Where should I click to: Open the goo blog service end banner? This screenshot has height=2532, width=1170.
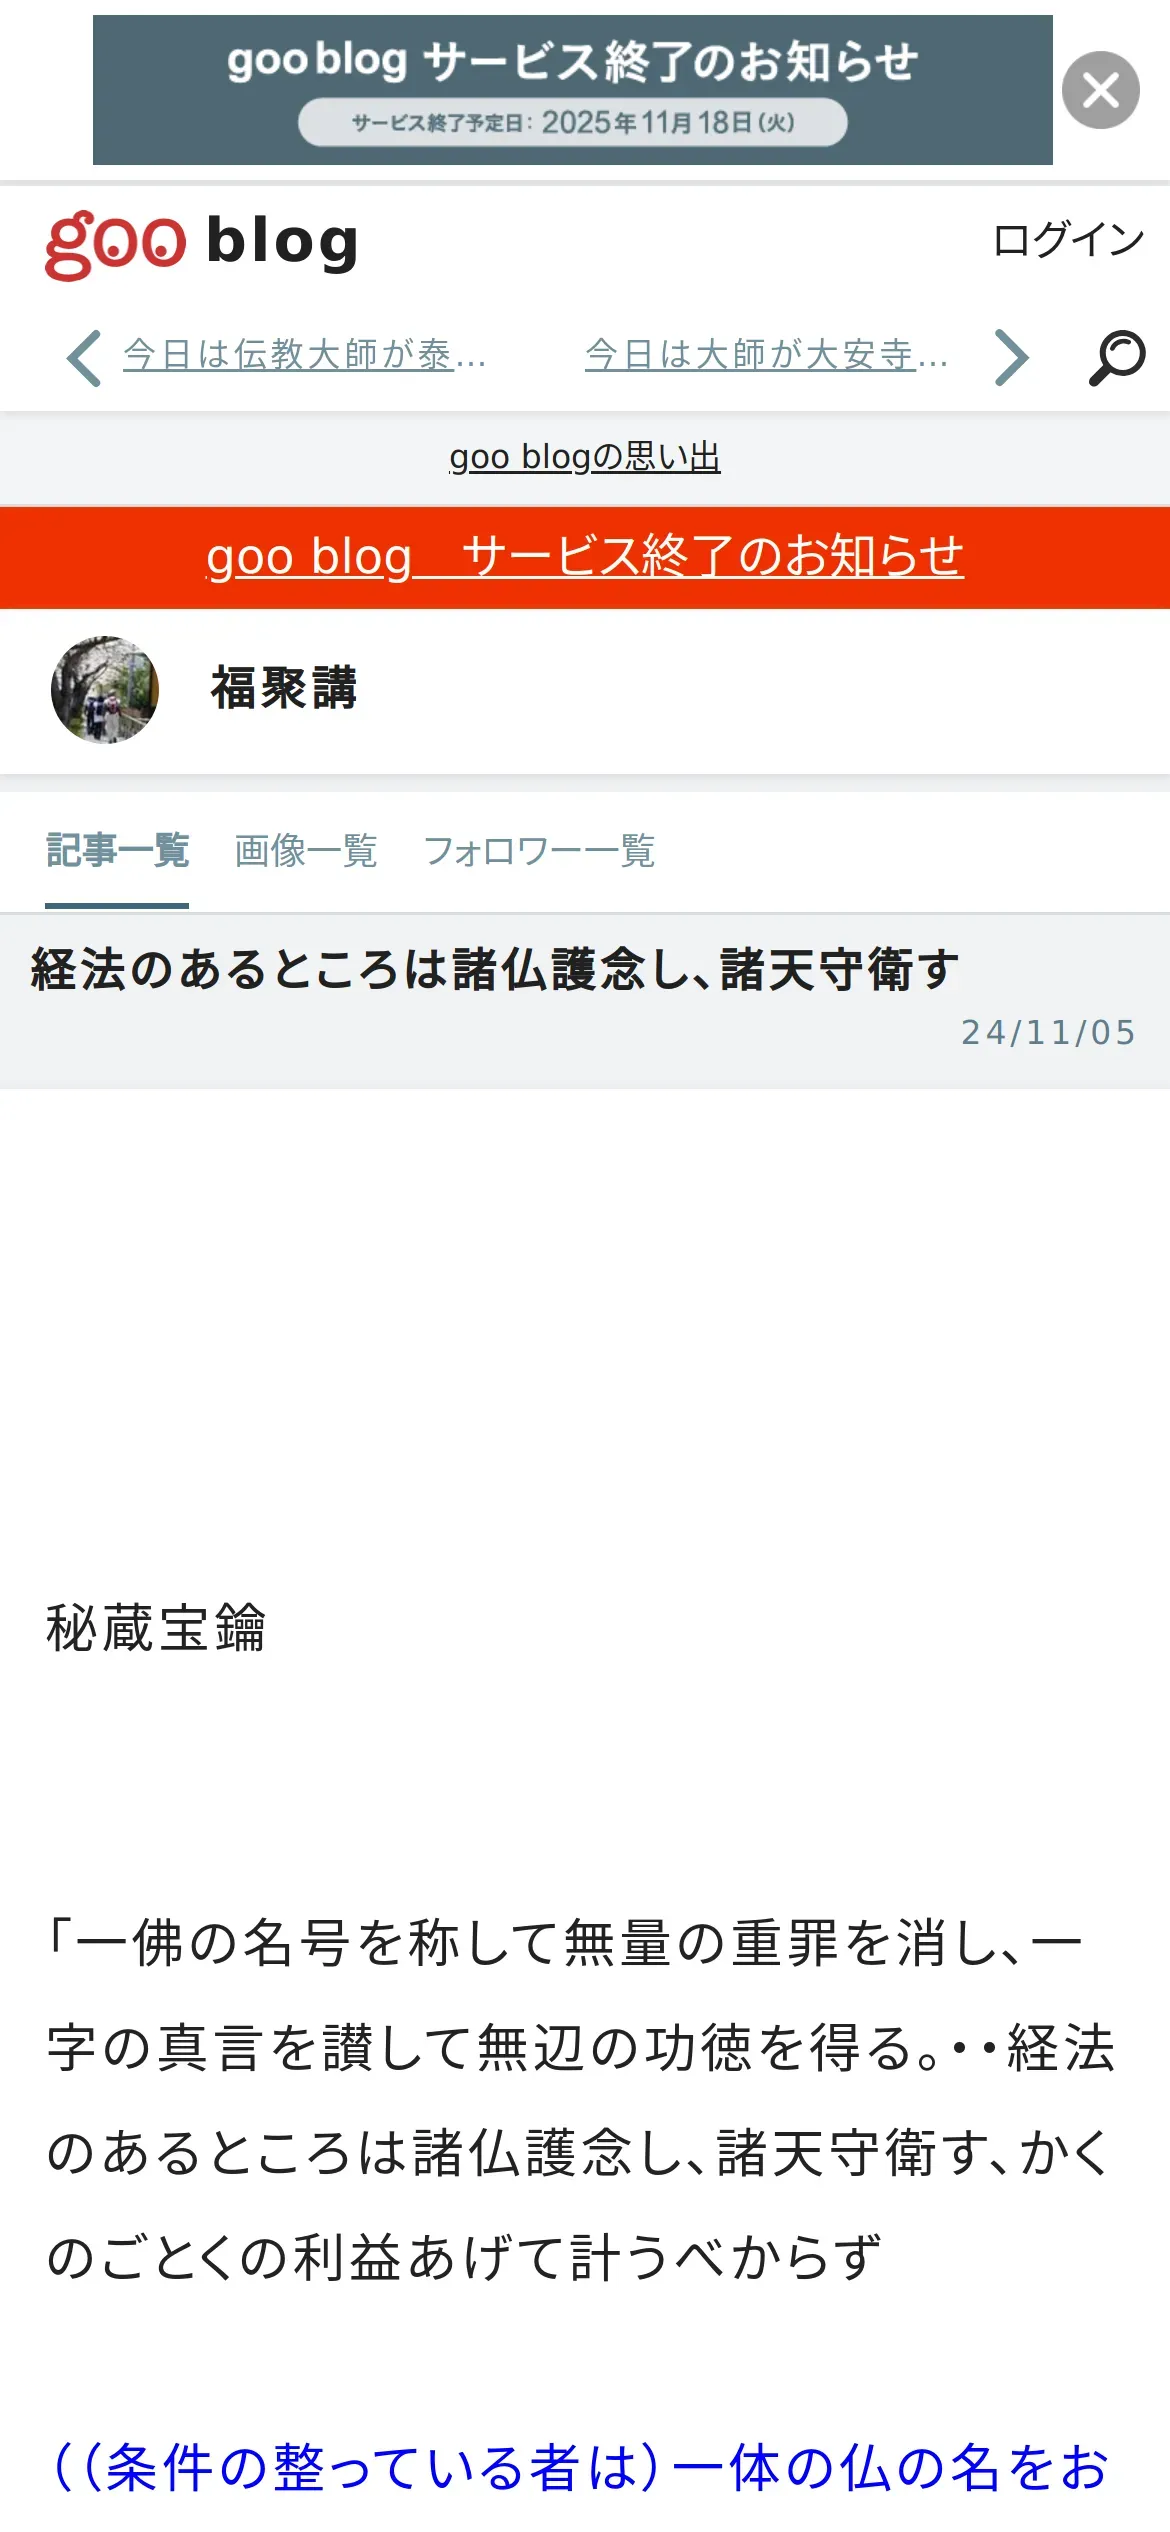[572, 90]
